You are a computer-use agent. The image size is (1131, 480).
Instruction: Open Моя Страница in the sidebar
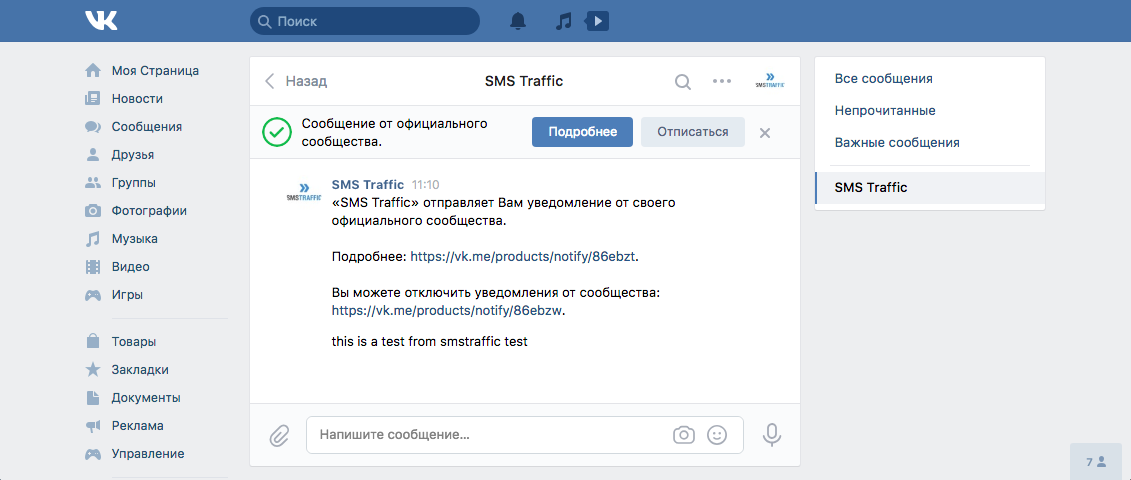click(x=155, y=71)
